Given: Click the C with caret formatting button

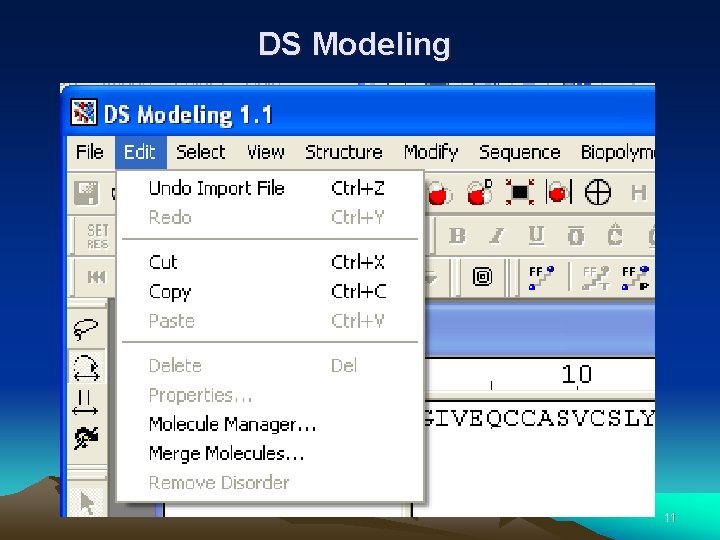Looking at the screenshot, I should coord(615,235).
